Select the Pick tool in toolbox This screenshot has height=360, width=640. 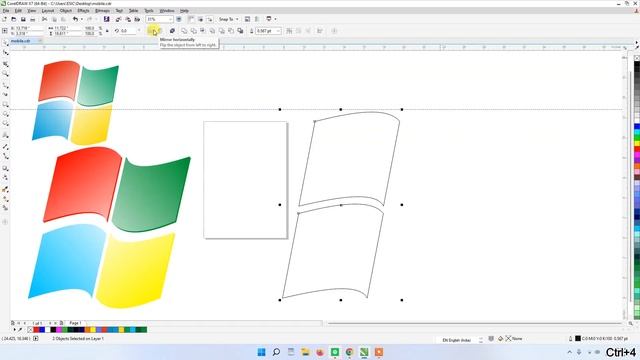[x=5, y=42]
